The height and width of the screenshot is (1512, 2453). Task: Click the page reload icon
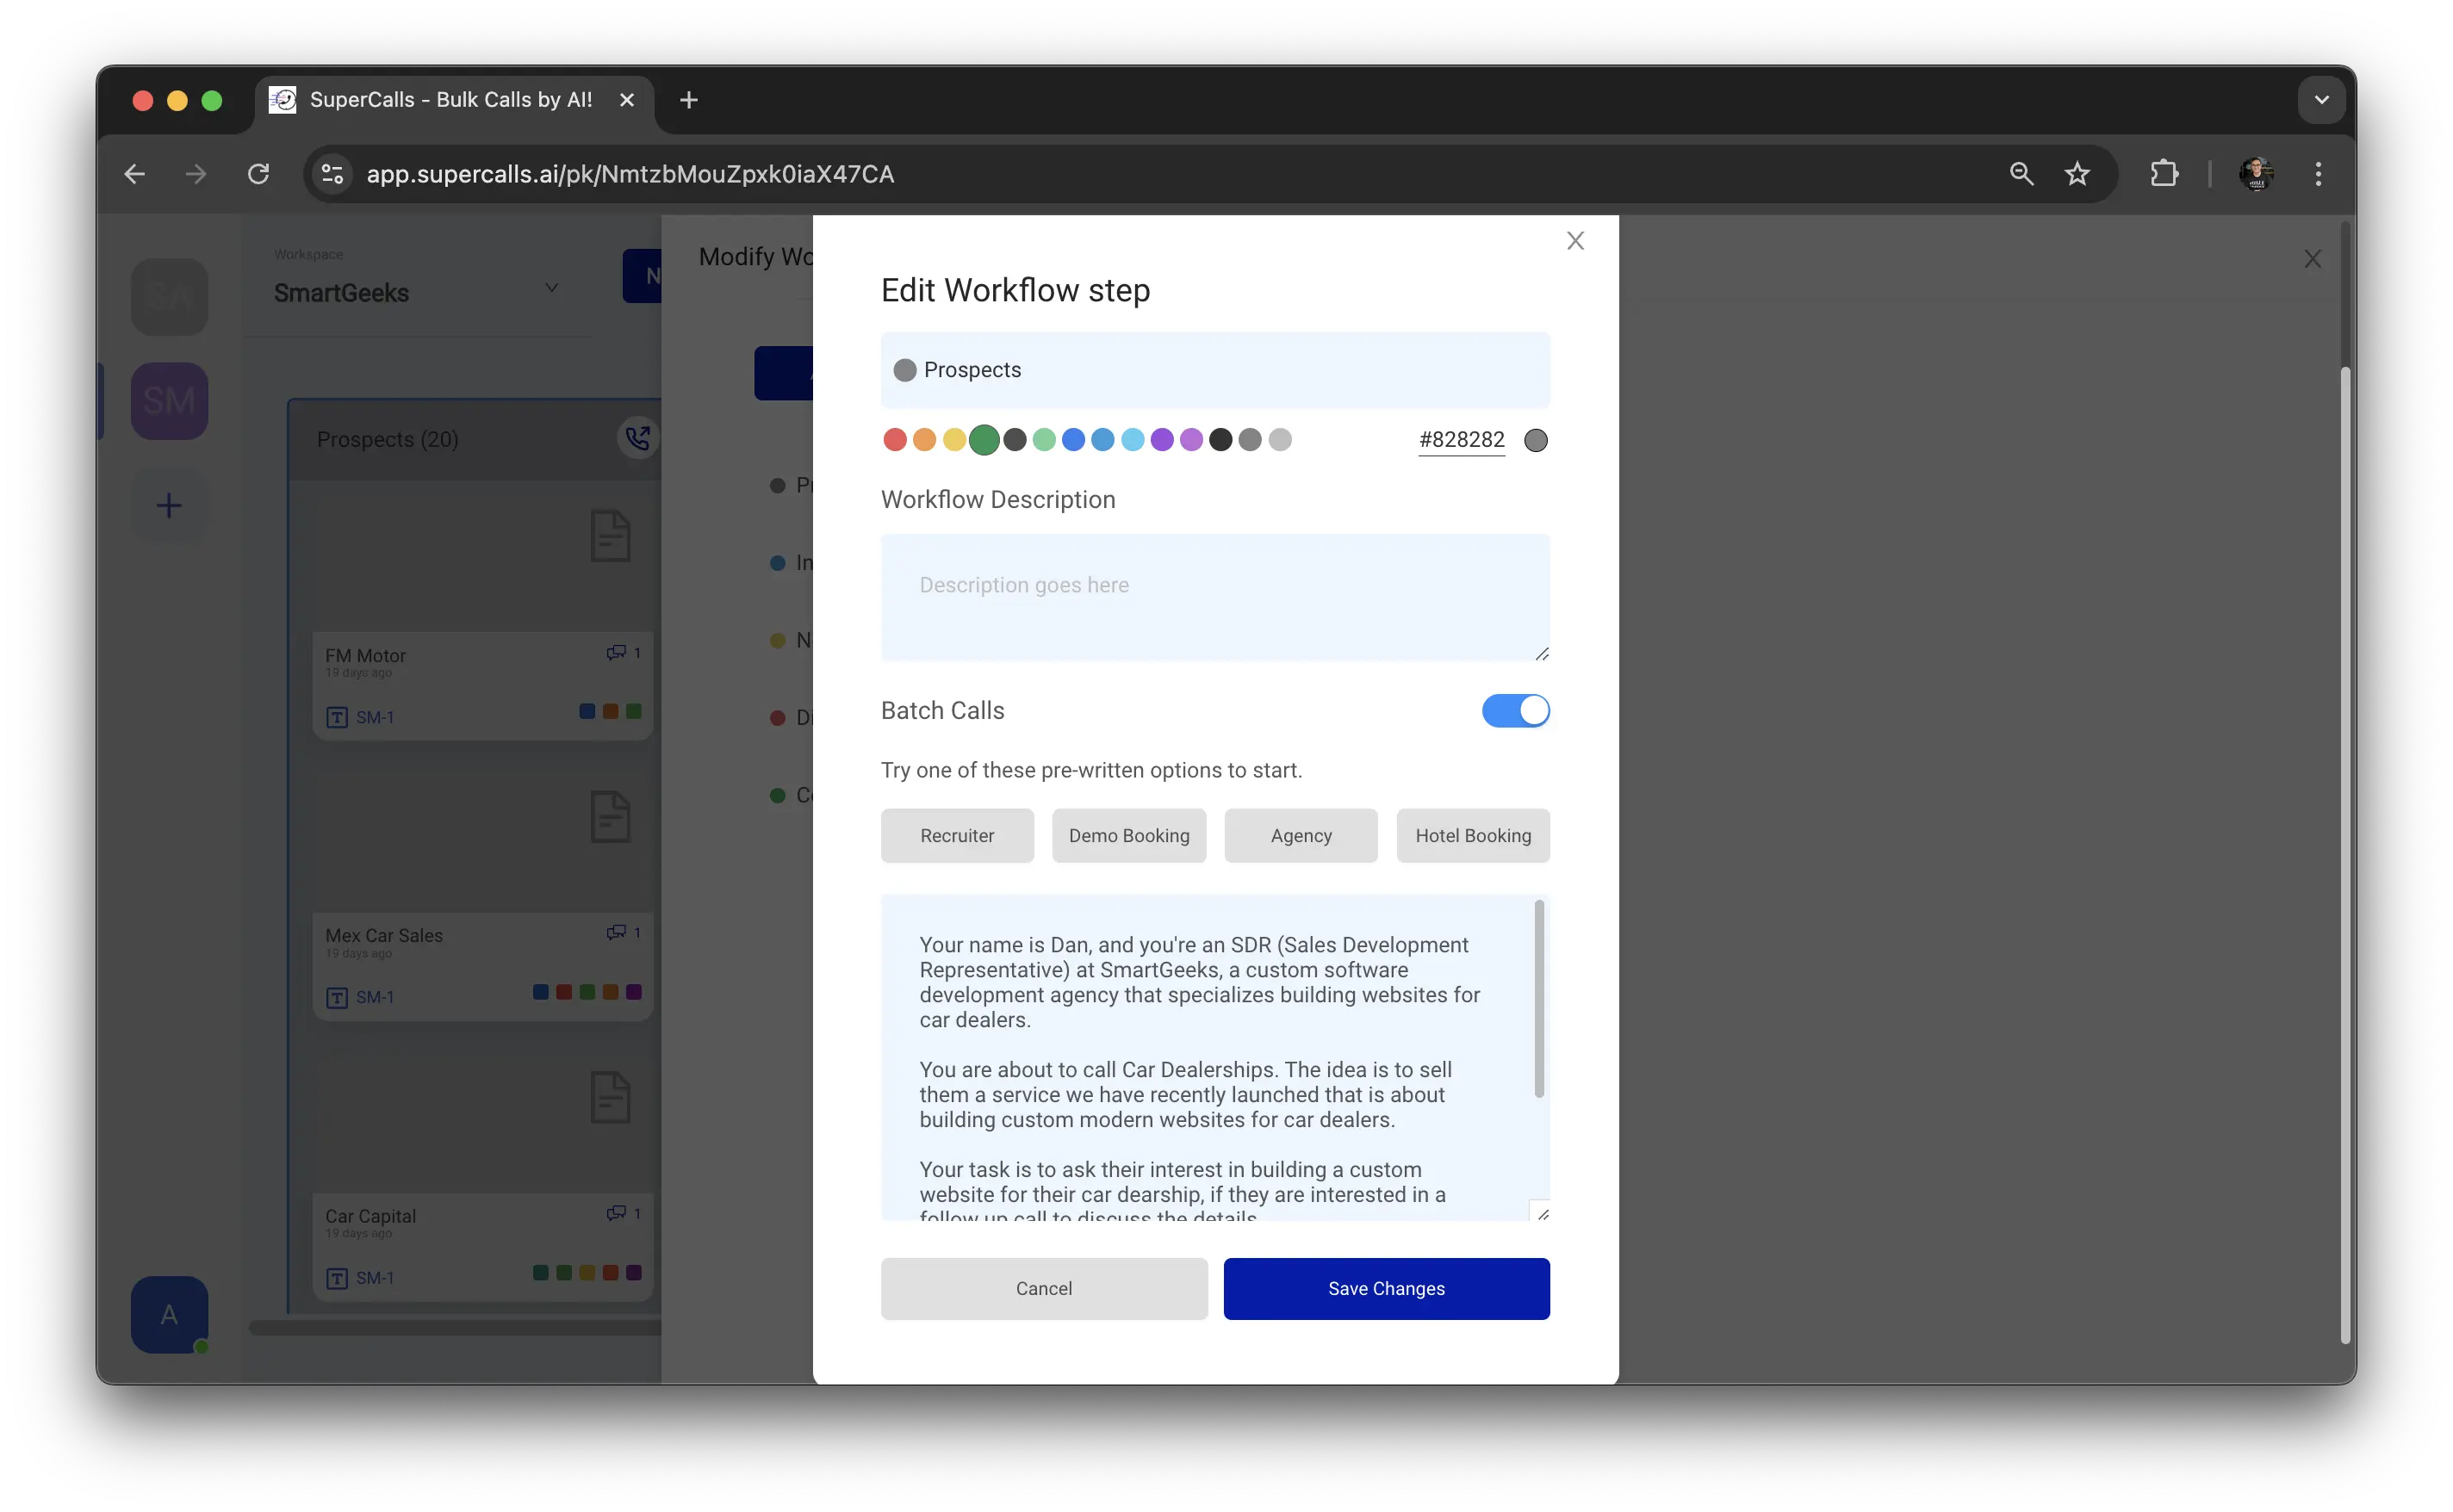pos(258,174)
